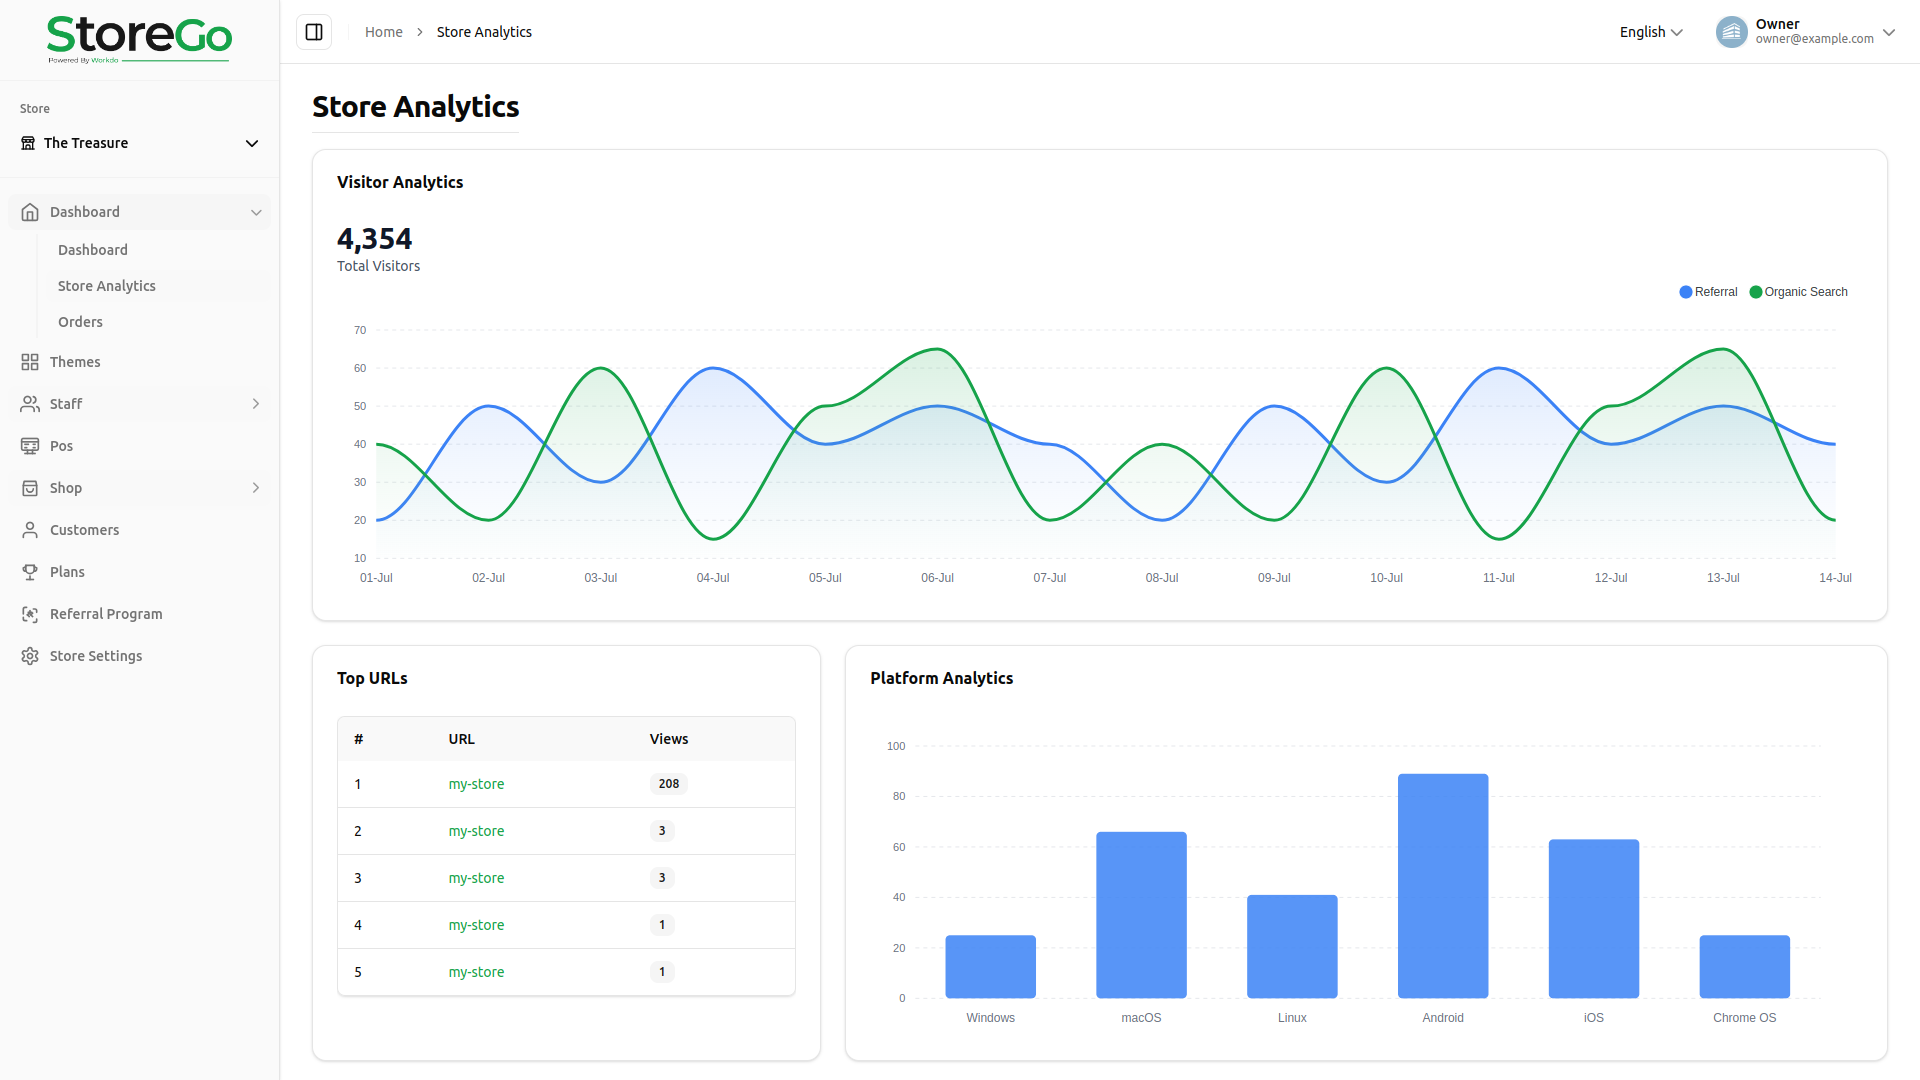This screenshot has width=1920, height=1080.
Task: Toggle Organic Search series in legend
Action: click(1798, 292)
